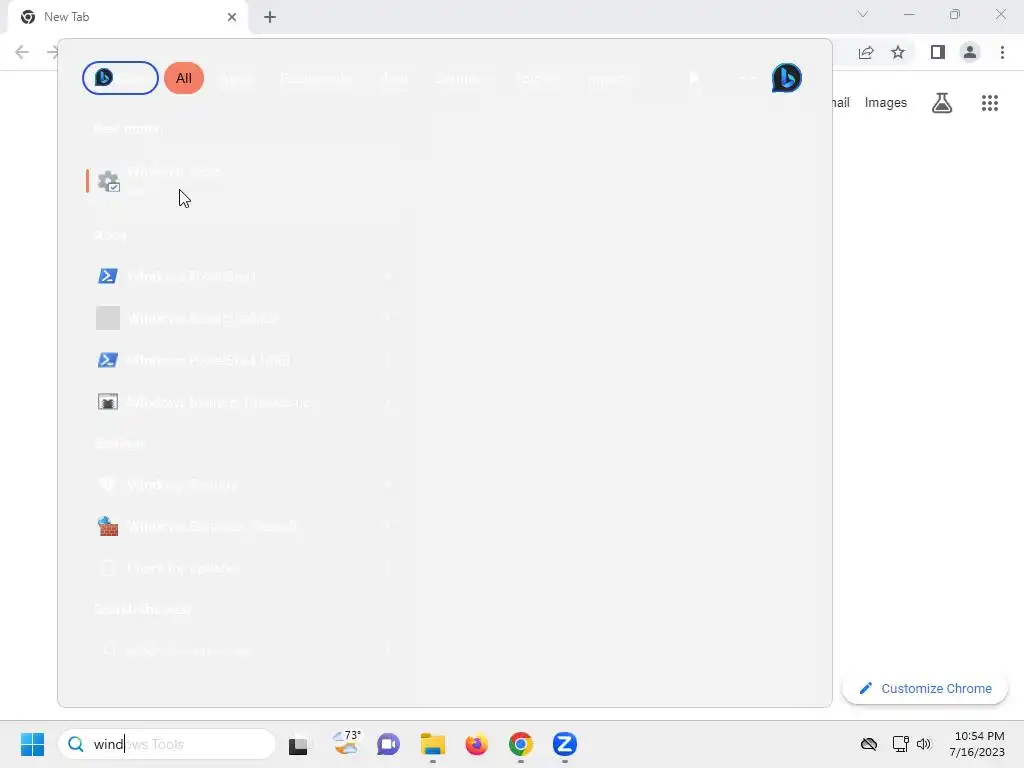This screenshot has height=768, width=1024.
Task: Open Chrome three-dot menu
Action: pos(1002,52)
